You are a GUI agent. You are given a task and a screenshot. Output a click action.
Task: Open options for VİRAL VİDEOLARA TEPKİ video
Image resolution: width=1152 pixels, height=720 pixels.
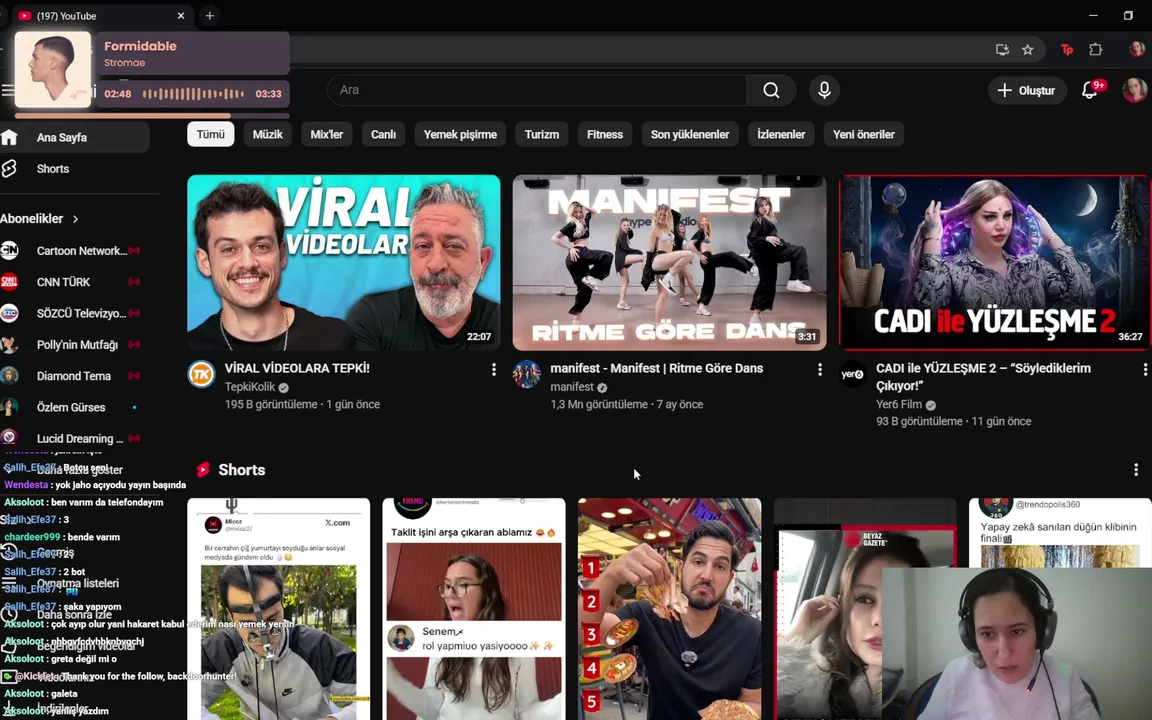pyautogui.click(x=494, y=370)
